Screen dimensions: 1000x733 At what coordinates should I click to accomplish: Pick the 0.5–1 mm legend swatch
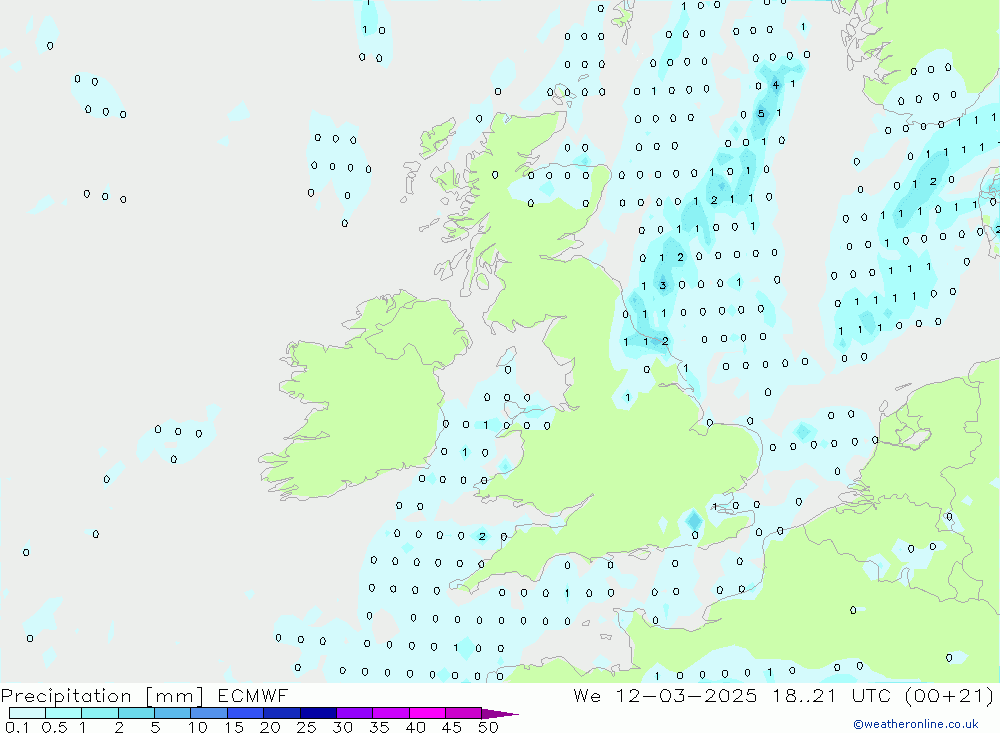64,713
